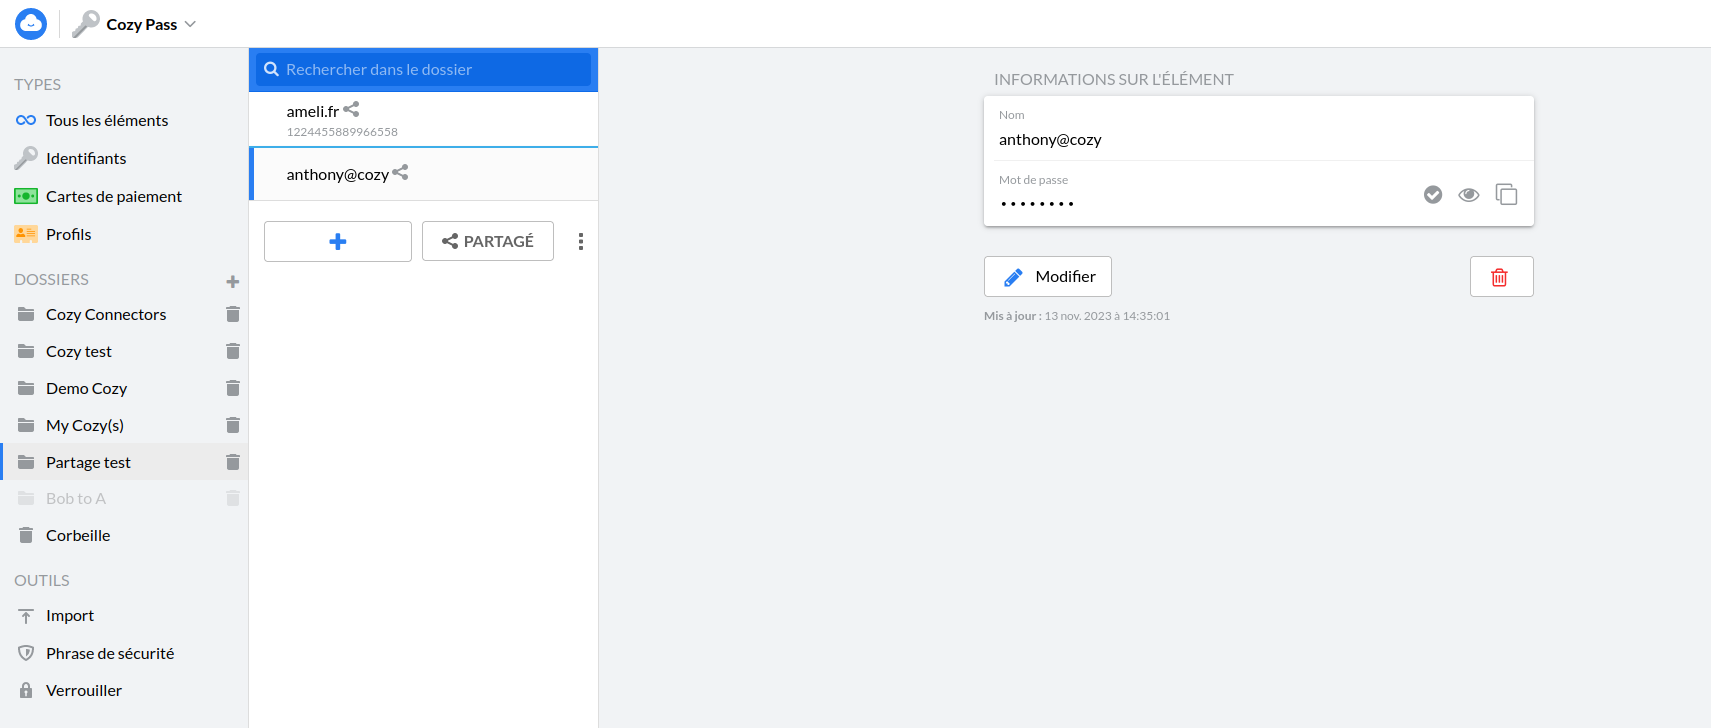
Task: Add a new folder with plus icon
Action: click(233, 281)
